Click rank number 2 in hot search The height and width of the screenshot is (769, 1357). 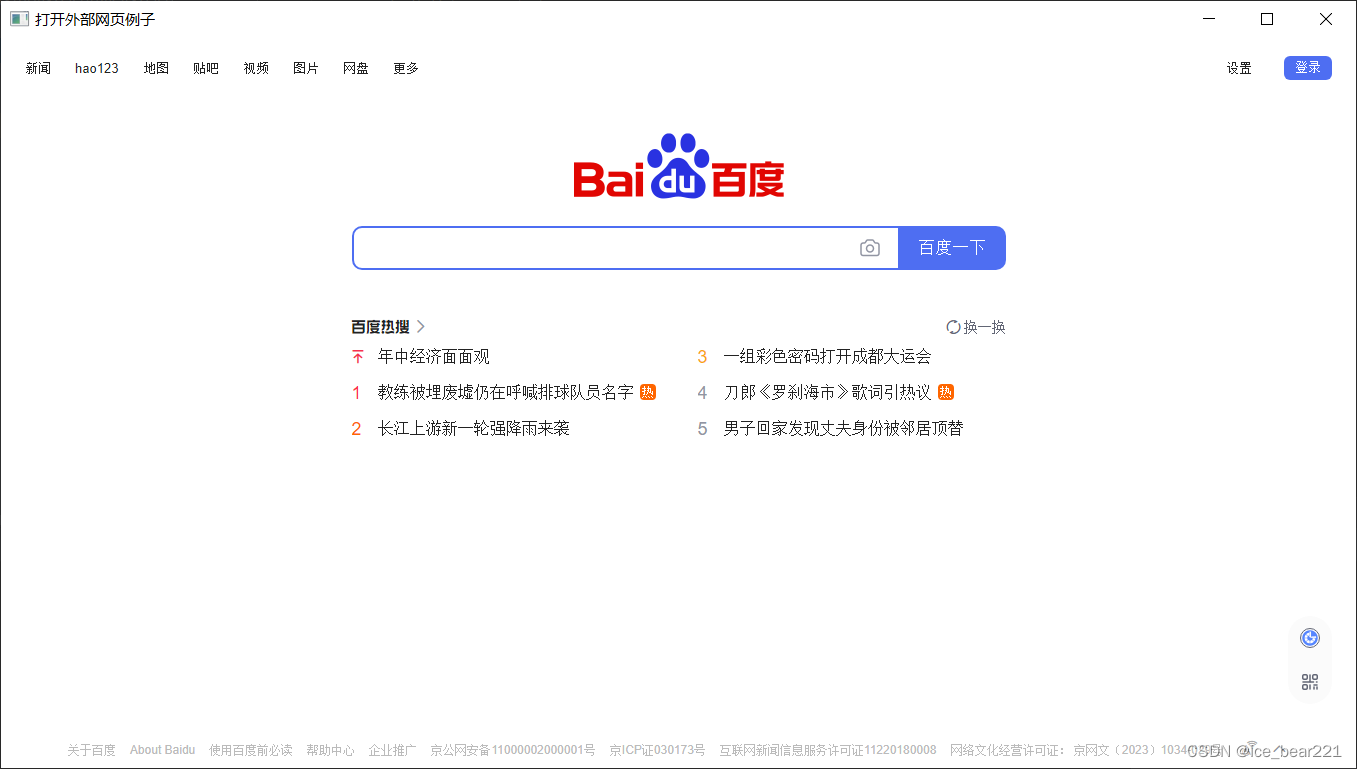(356, 429)
